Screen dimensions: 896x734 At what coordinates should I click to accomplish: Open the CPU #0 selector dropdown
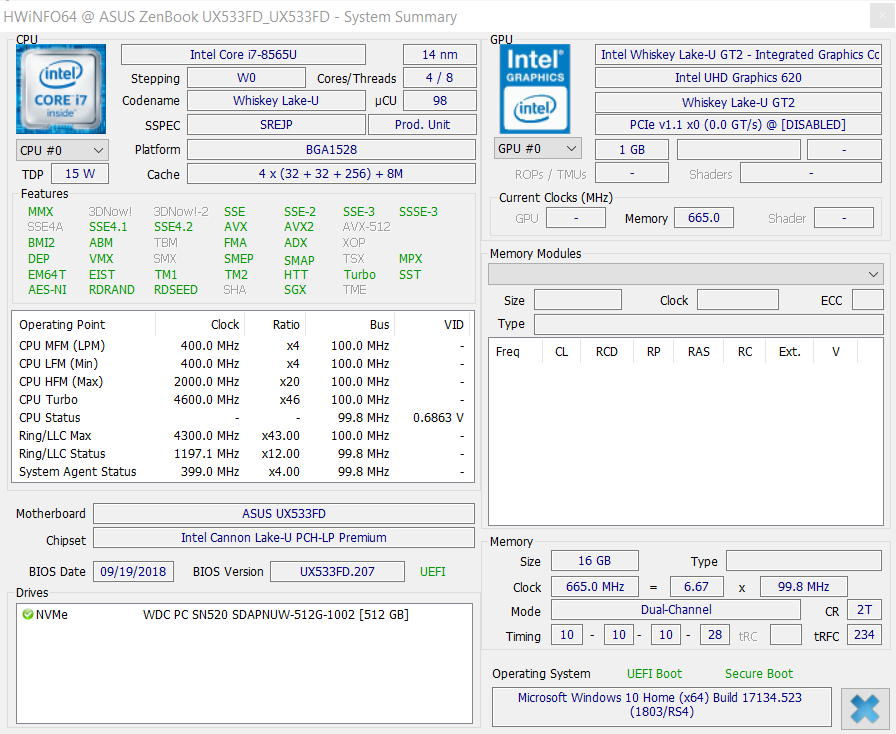point(62,150)
